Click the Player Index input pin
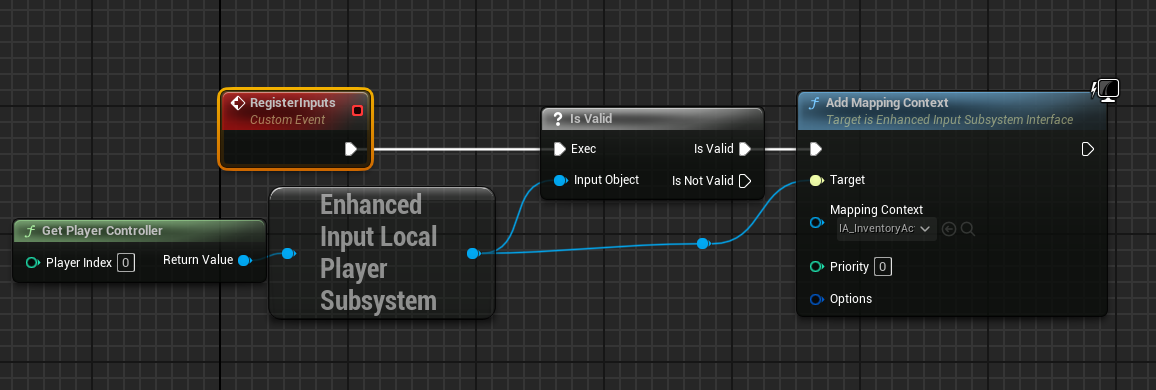The image size is (1156, 390). pyautogui.click(x=32, y=262)
